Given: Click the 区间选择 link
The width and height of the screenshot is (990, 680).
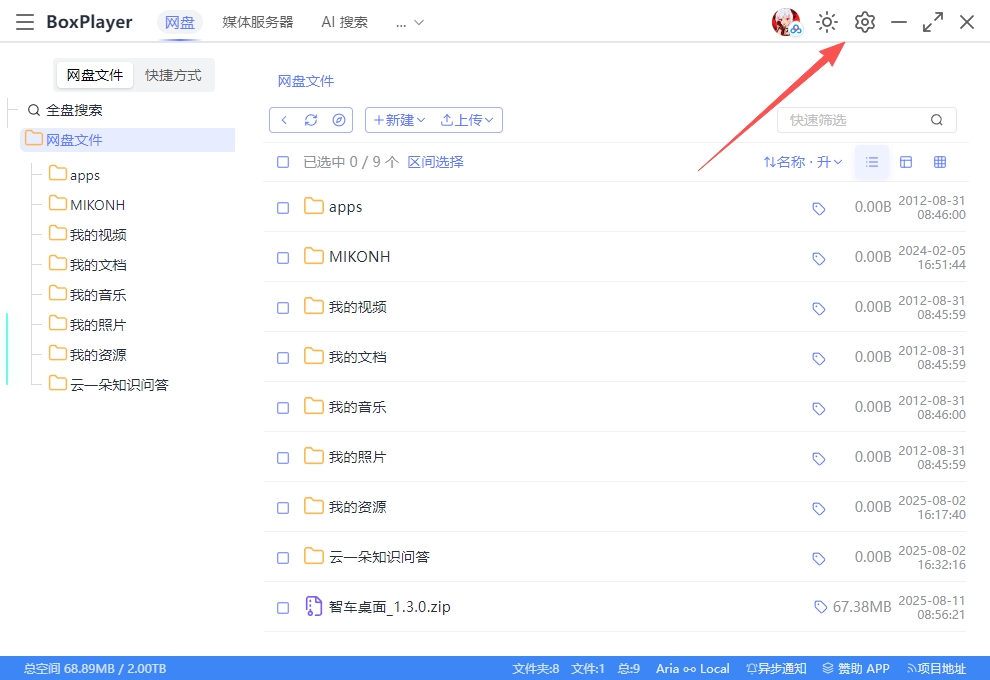Looking at the screenshot, I should (436, 162).
